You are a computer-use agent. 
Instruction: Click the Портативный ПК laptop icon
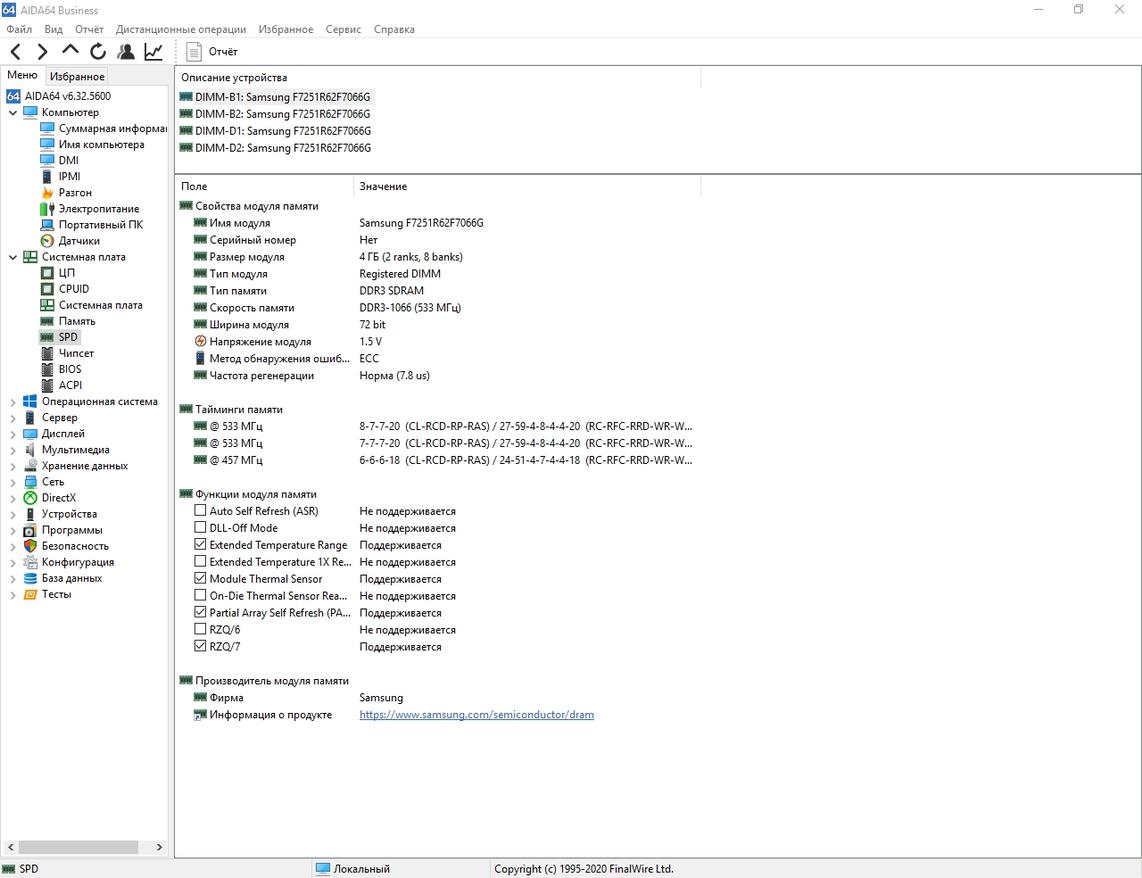point(47,225)
